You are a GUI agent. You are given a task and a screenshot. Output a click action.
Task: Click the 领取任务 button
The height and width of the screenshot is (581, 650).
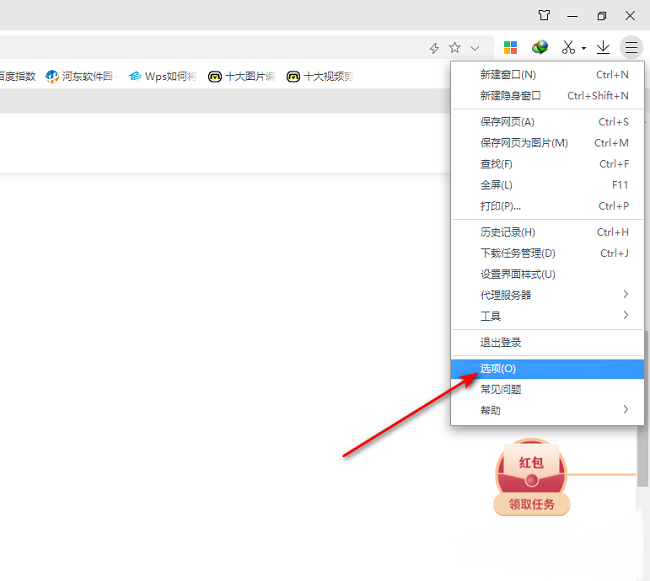click(x=531, y=504)
